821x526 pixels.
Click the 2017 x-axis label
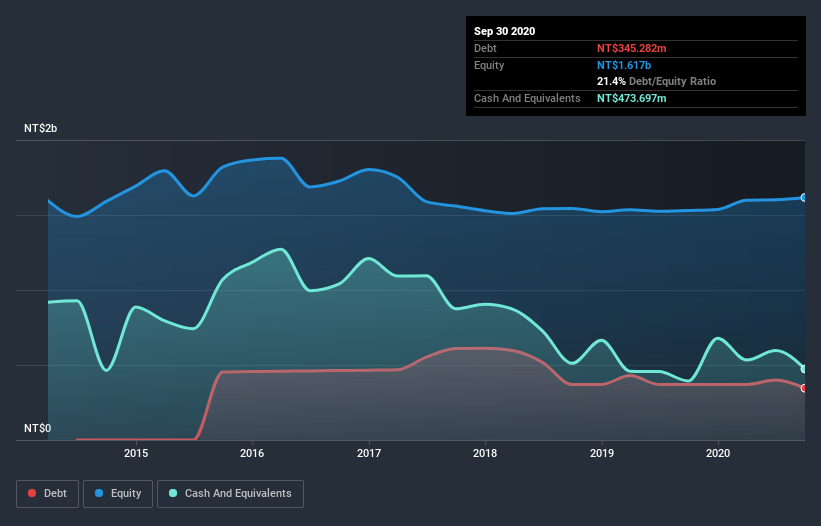tap(369, 453)
